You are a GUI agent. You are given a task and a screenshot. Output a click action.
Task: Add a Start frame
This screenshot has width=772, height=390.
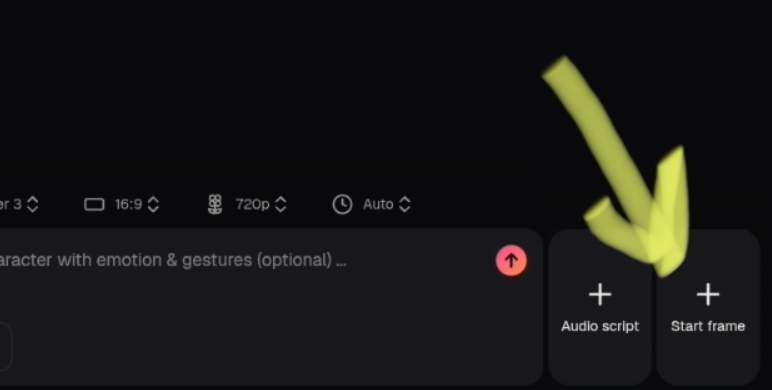tap(708, 307)
